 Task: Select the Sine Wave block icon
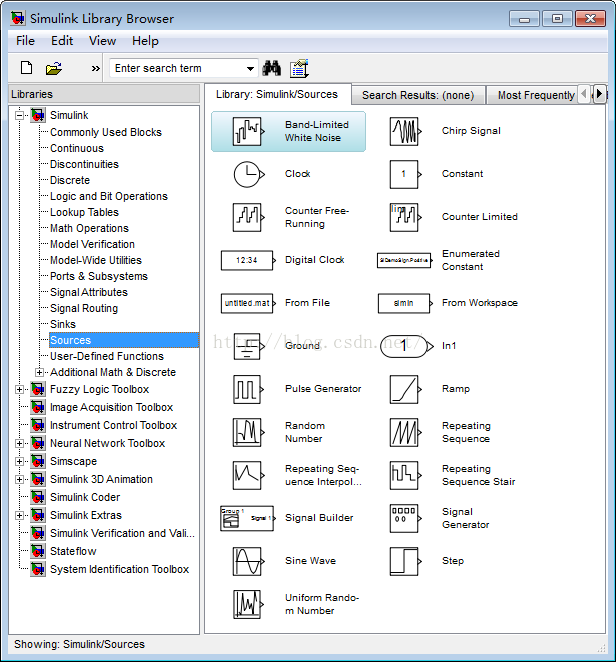pos(249,562)
